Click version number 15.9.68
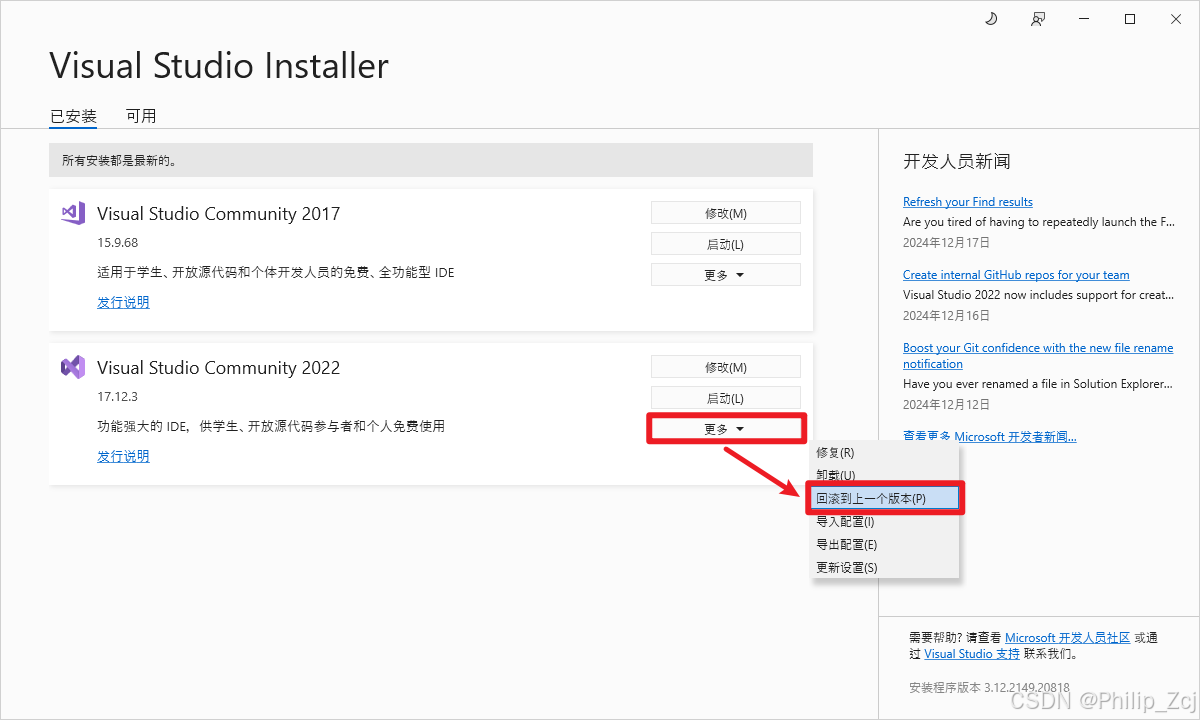This screenshot has height=720, width=1200. [x=117, y=243]
